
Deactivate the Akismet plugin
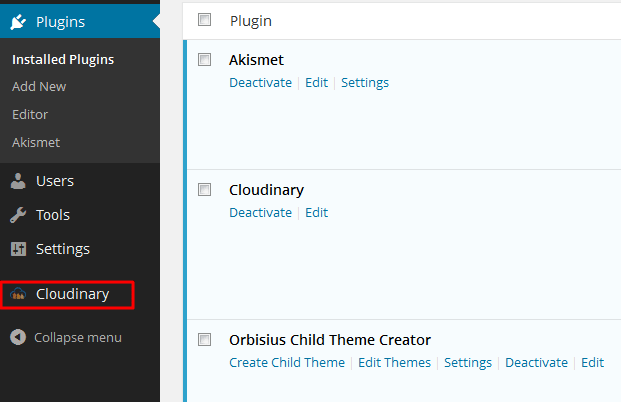260,83
